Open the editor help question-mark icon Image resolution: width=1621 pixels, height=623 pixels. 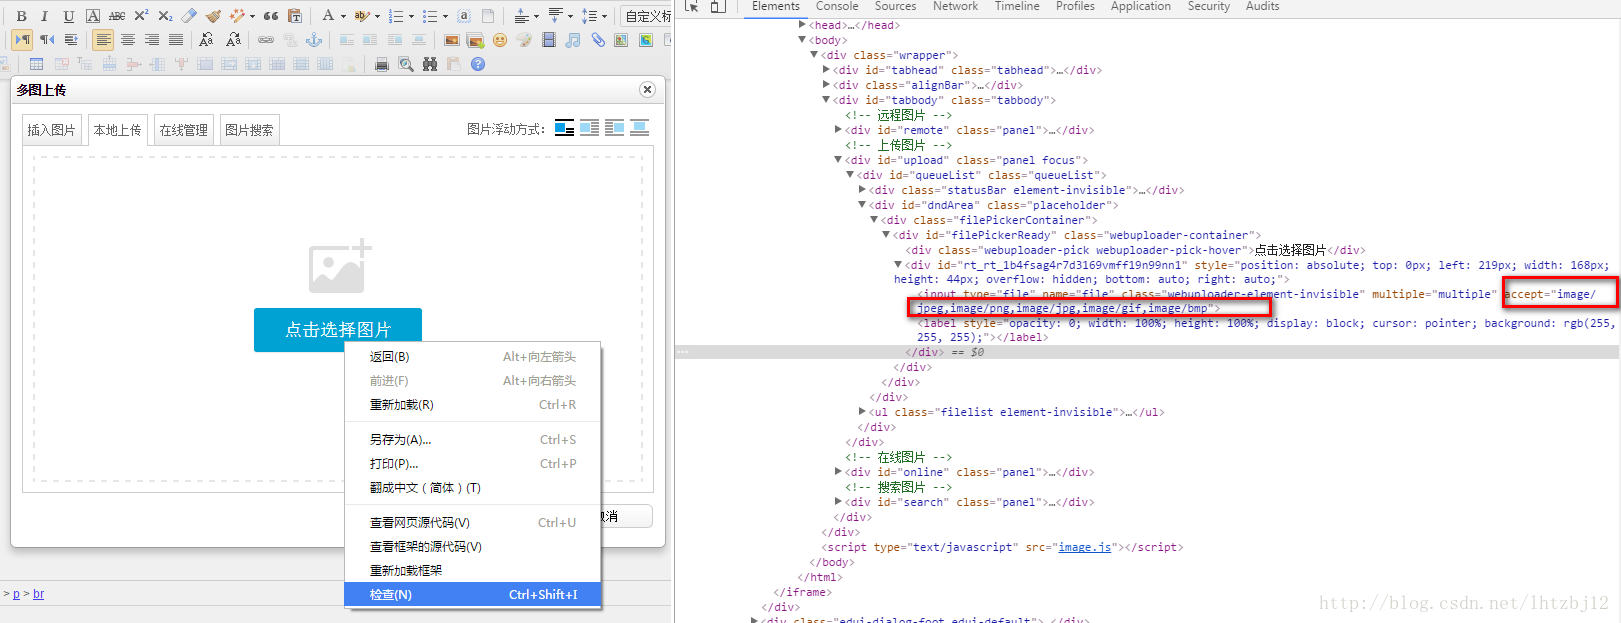point(478,64)
